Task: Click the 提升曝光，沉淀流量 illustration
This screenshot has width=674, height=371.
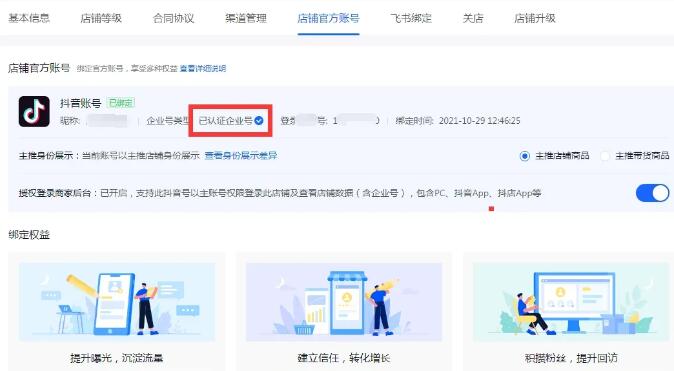Action: pyautogui.click(x=117, y=302)
